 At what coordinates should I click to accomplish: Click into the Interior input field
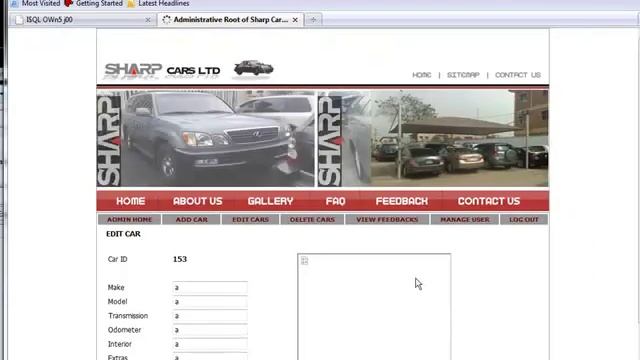point(210,344)
